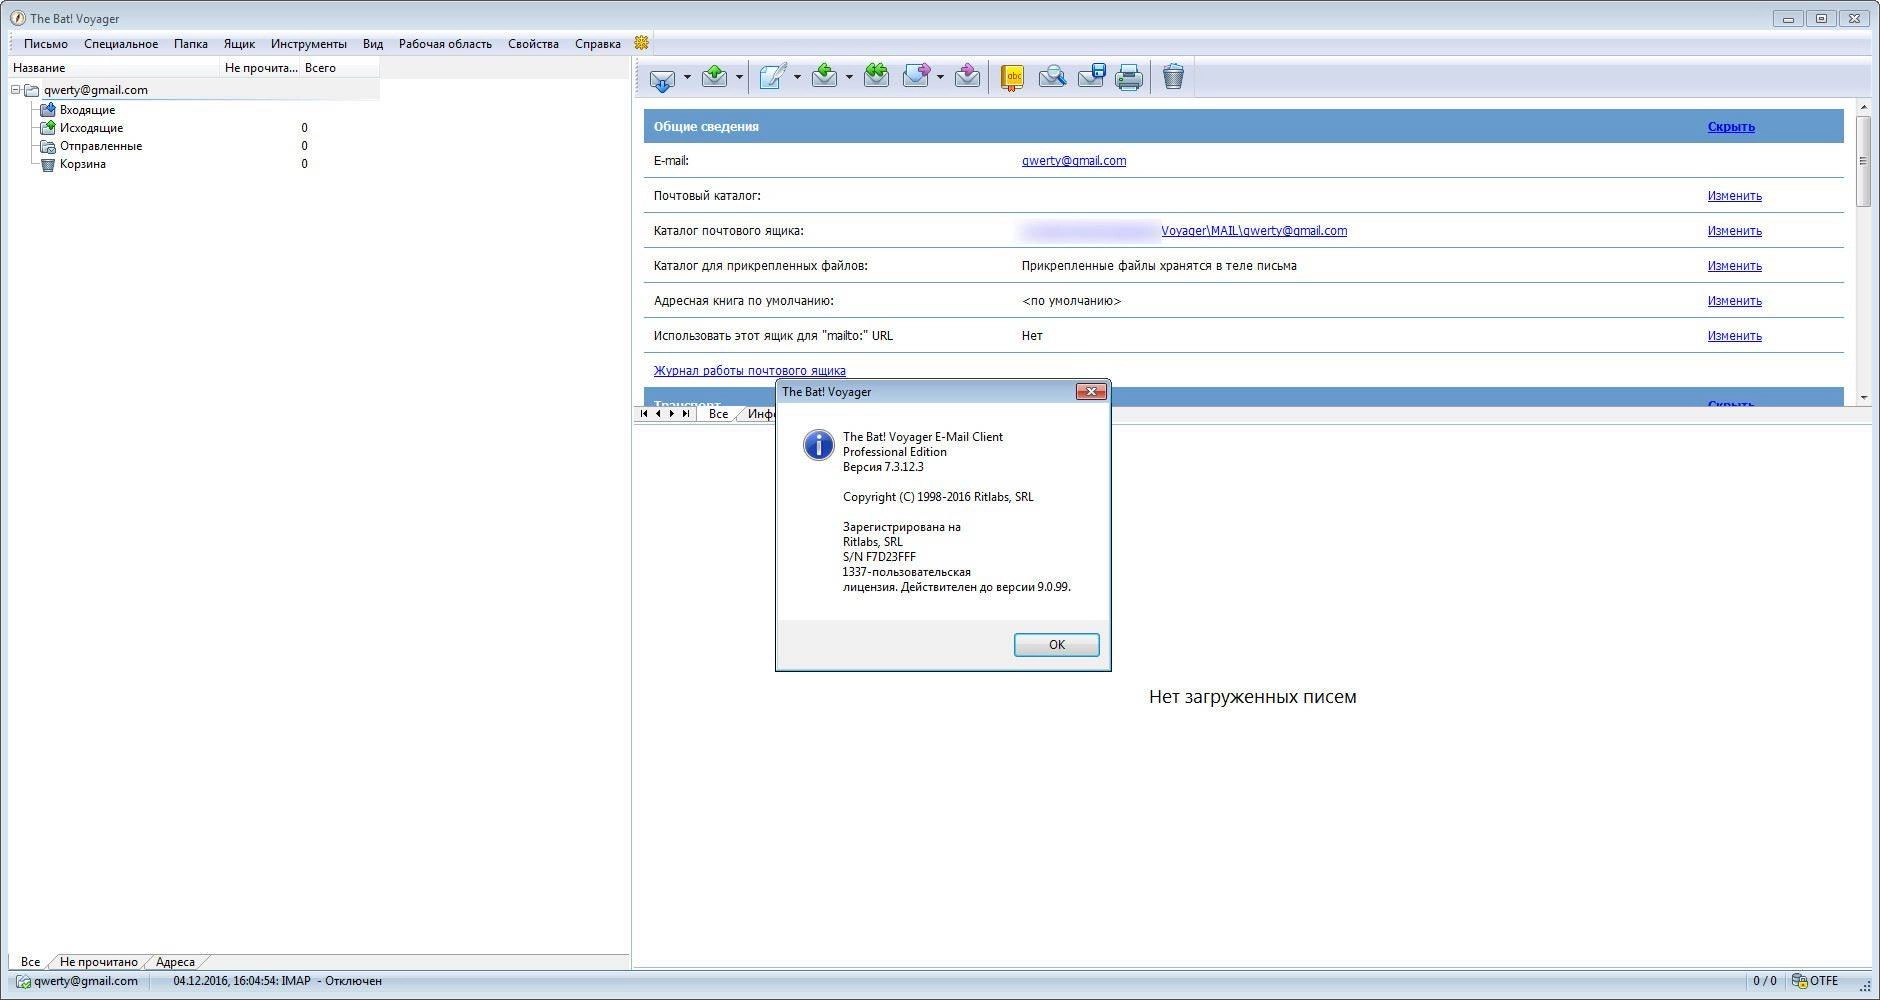1880x1000 pixels.
Task: Click the Не прочита... column header
Action: click(260, 68)
